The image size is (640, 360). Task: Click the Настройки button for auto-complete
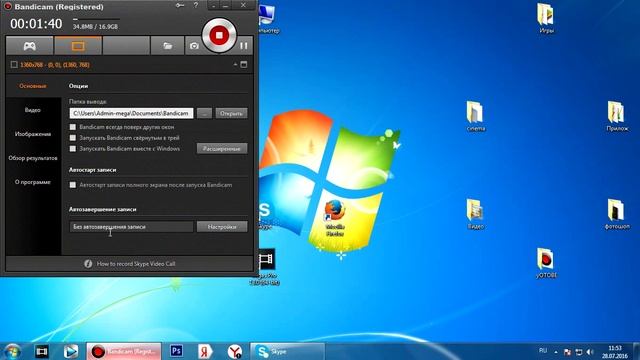(222, 227)
